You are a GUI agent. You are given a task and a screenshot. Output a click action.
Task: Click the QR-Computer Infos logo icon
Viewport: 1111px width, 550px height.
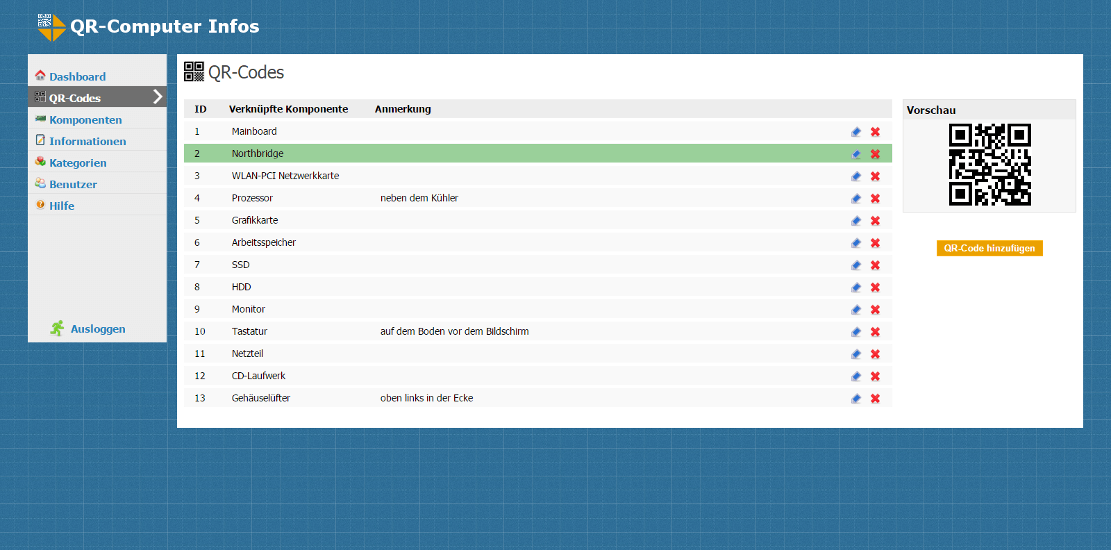[52, 27]
